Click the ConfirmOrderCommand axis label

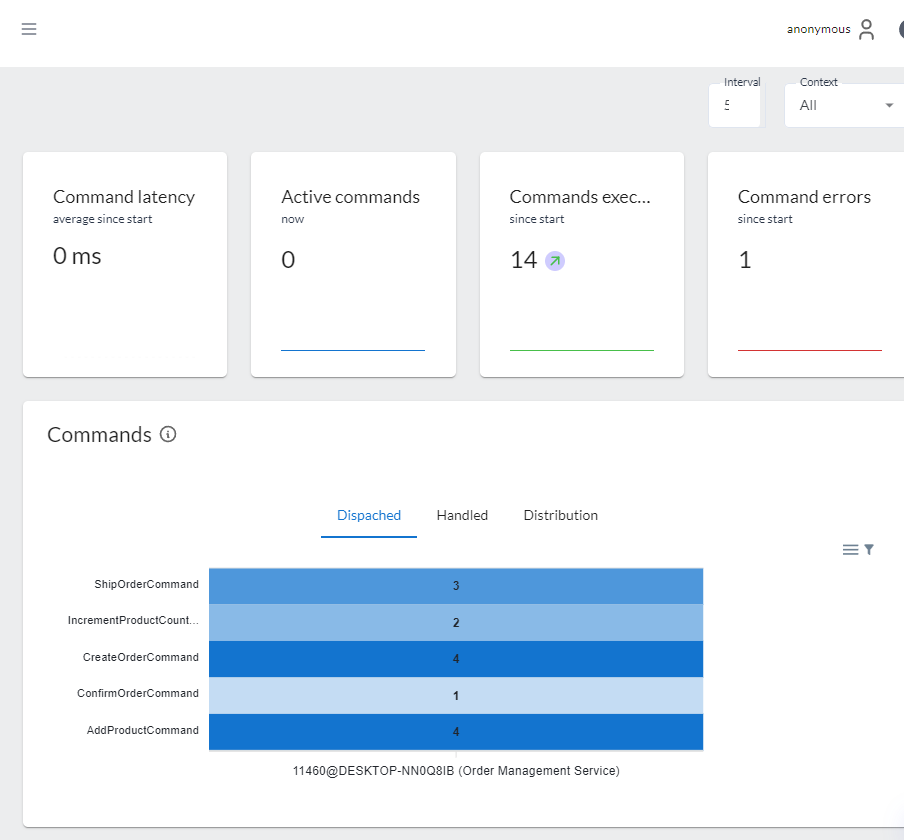click(138, 693)
